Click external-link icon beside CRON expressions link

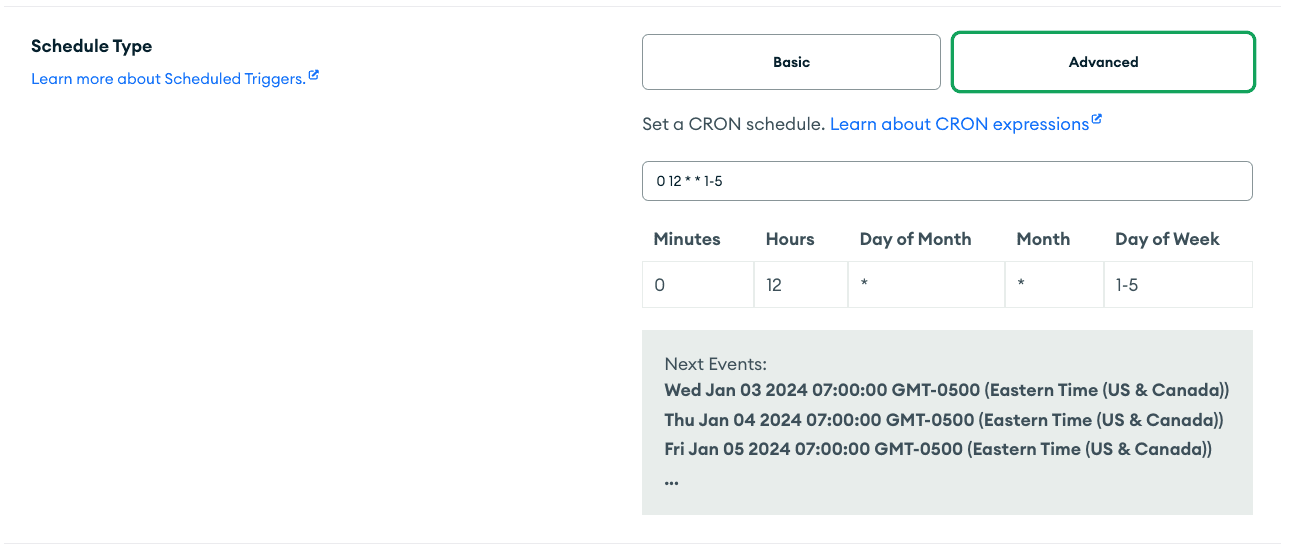point(1097,121)
